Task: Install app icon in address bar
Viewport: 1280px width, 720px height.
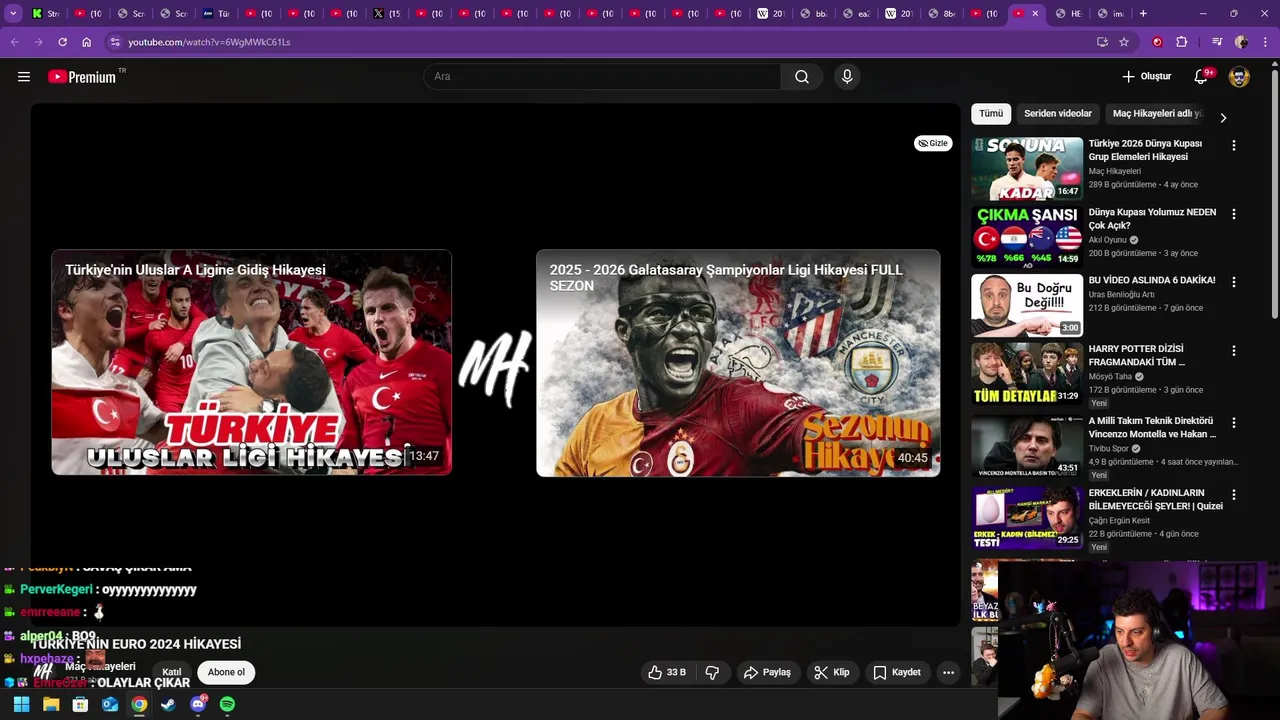Action: point(1102,42)
